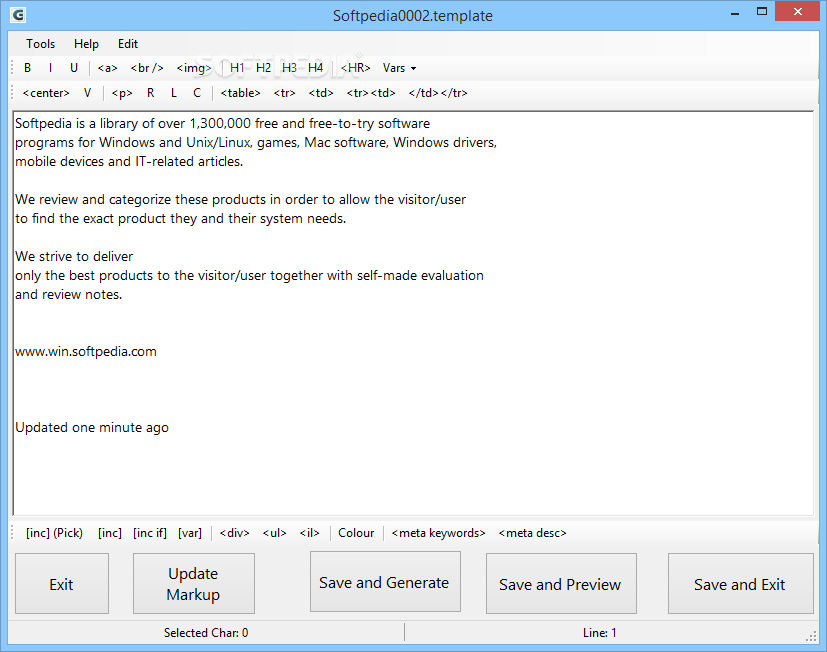The width and height of the screenshot is (827, 652).
Task: Click the [inc] (Pick) button
Action: 54,533
